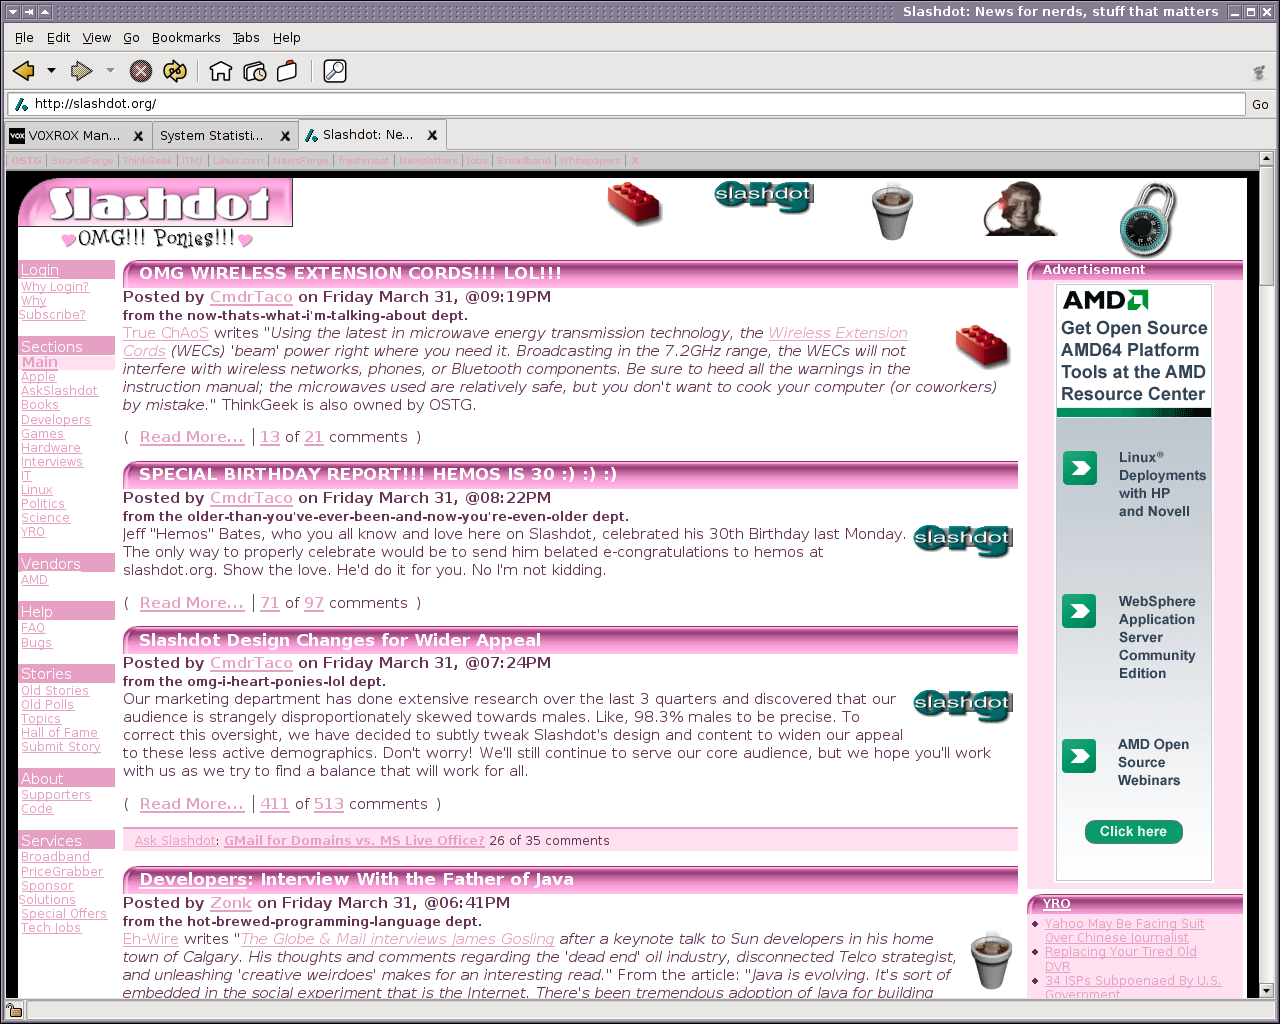
Task: Click the combination padlock topic icon
Action: click(x=1148, y=219)
